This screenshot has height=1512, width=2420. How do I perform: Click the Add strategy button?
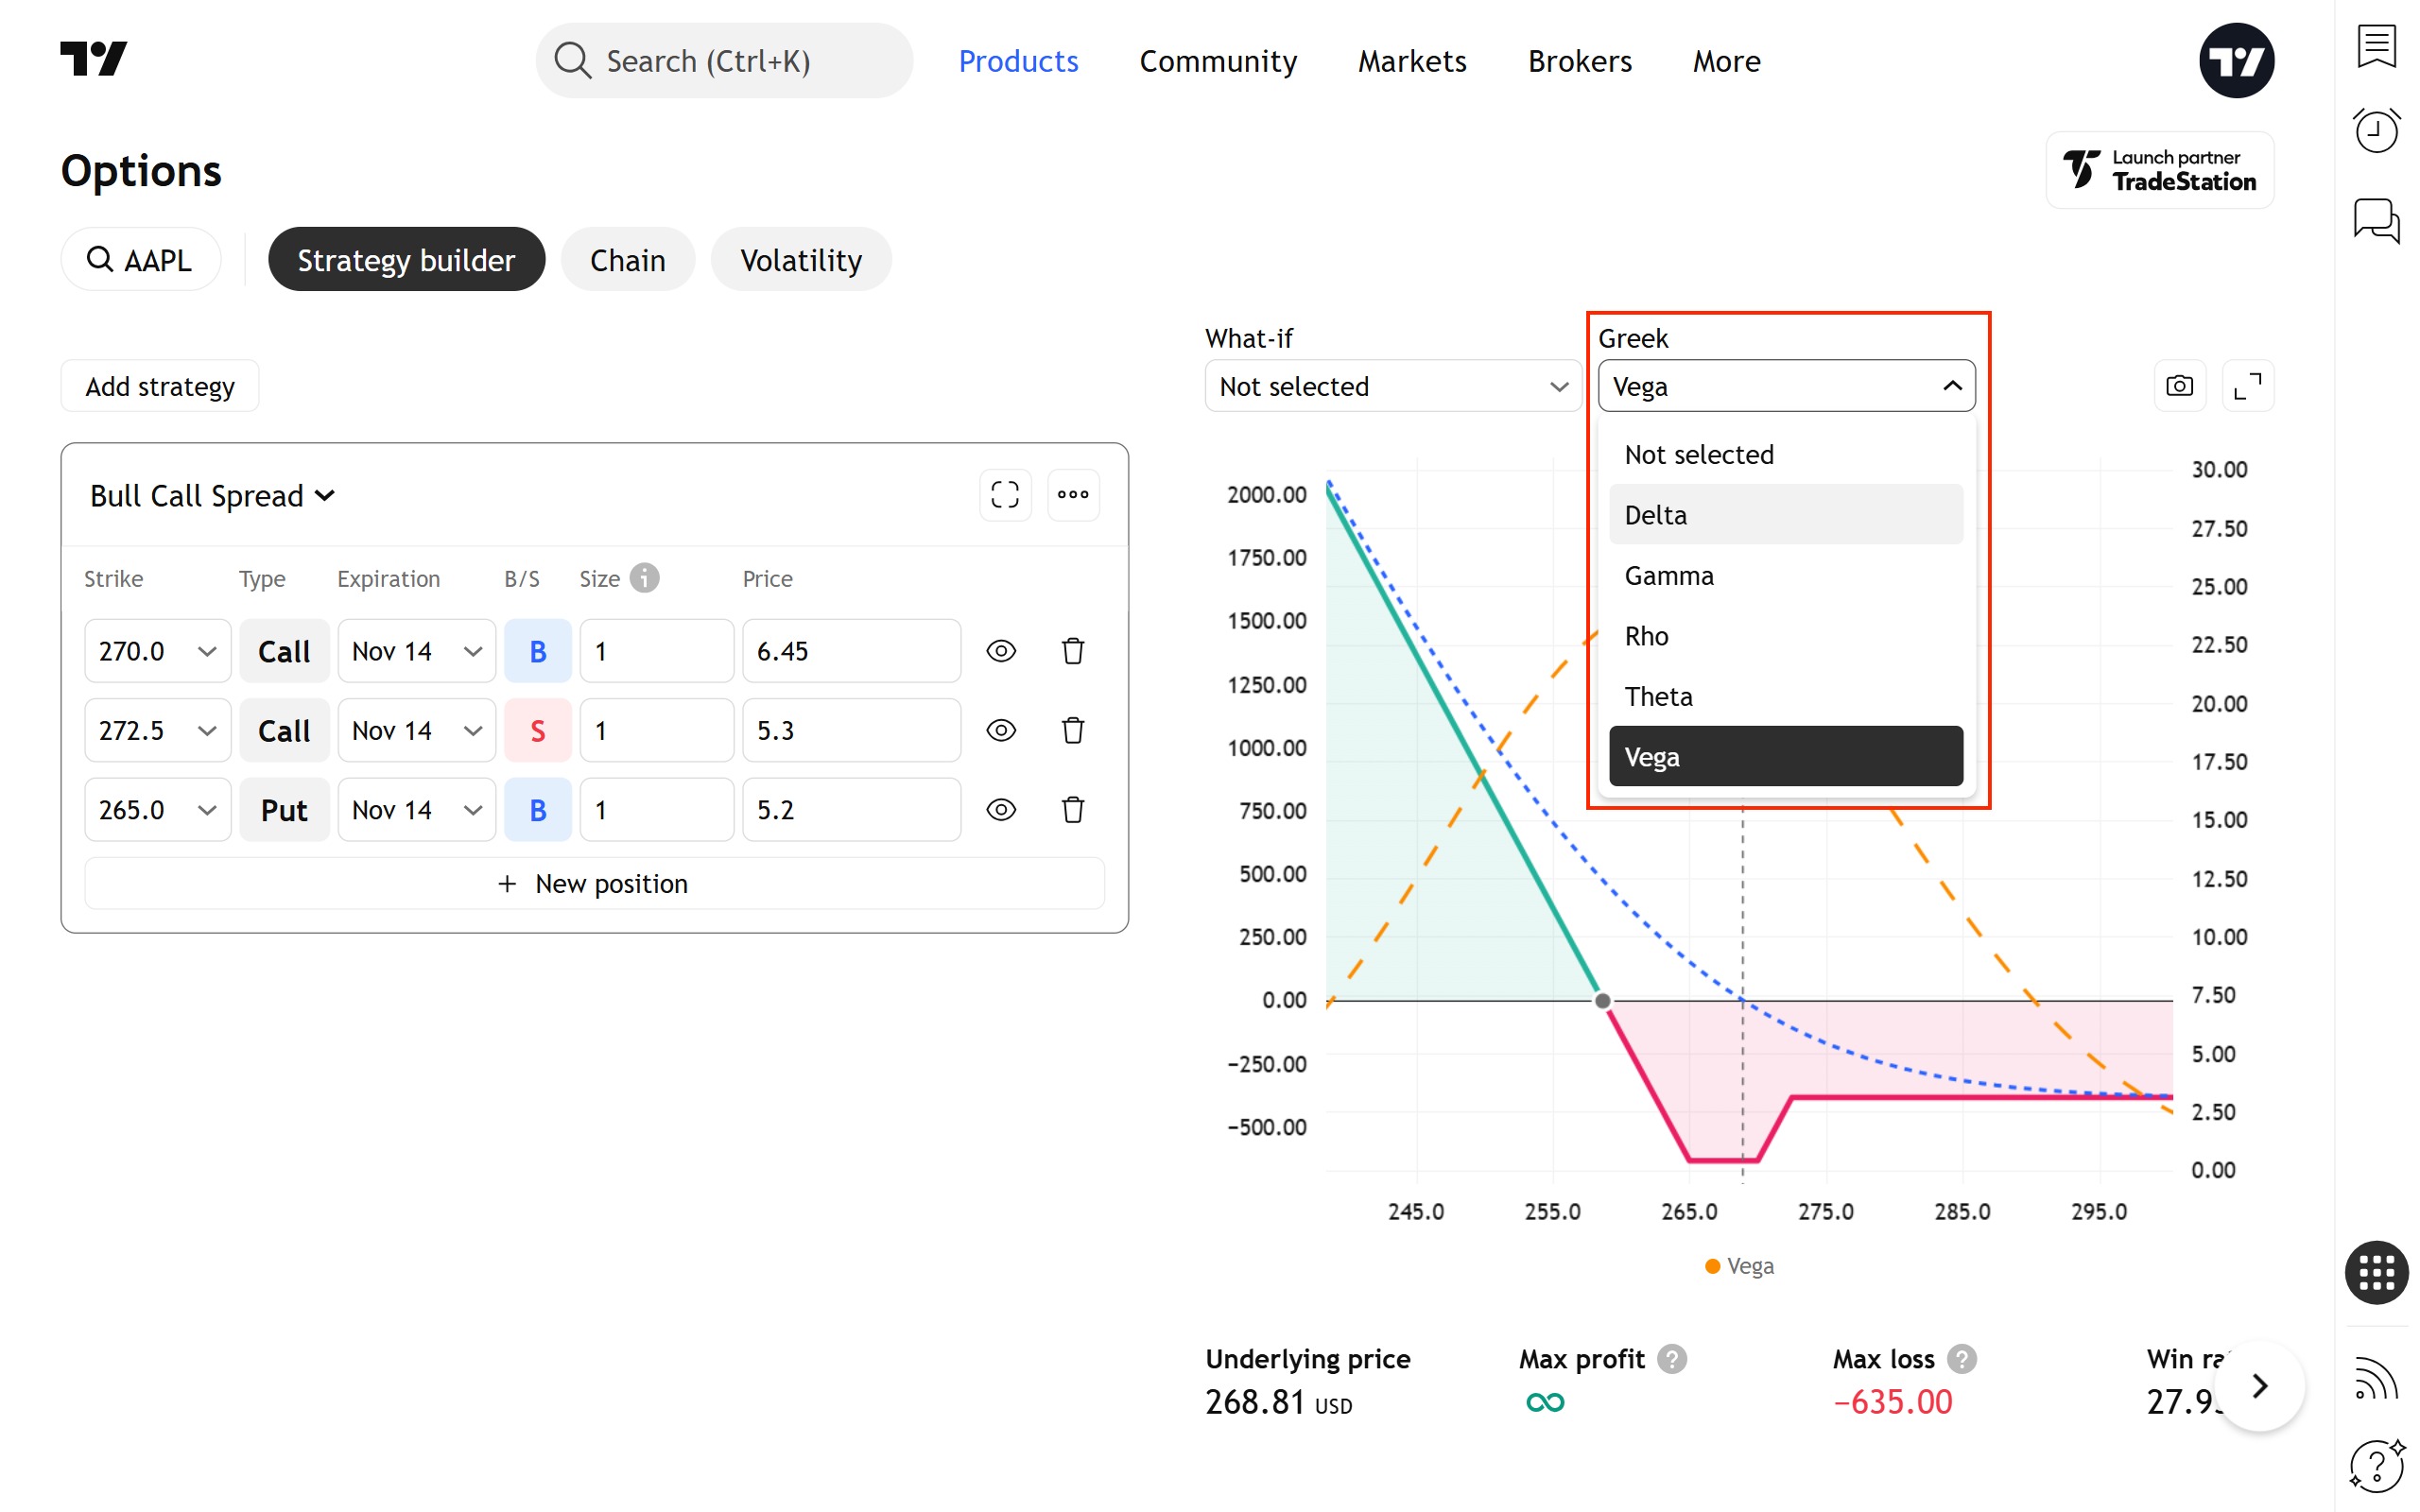(160, 386)
